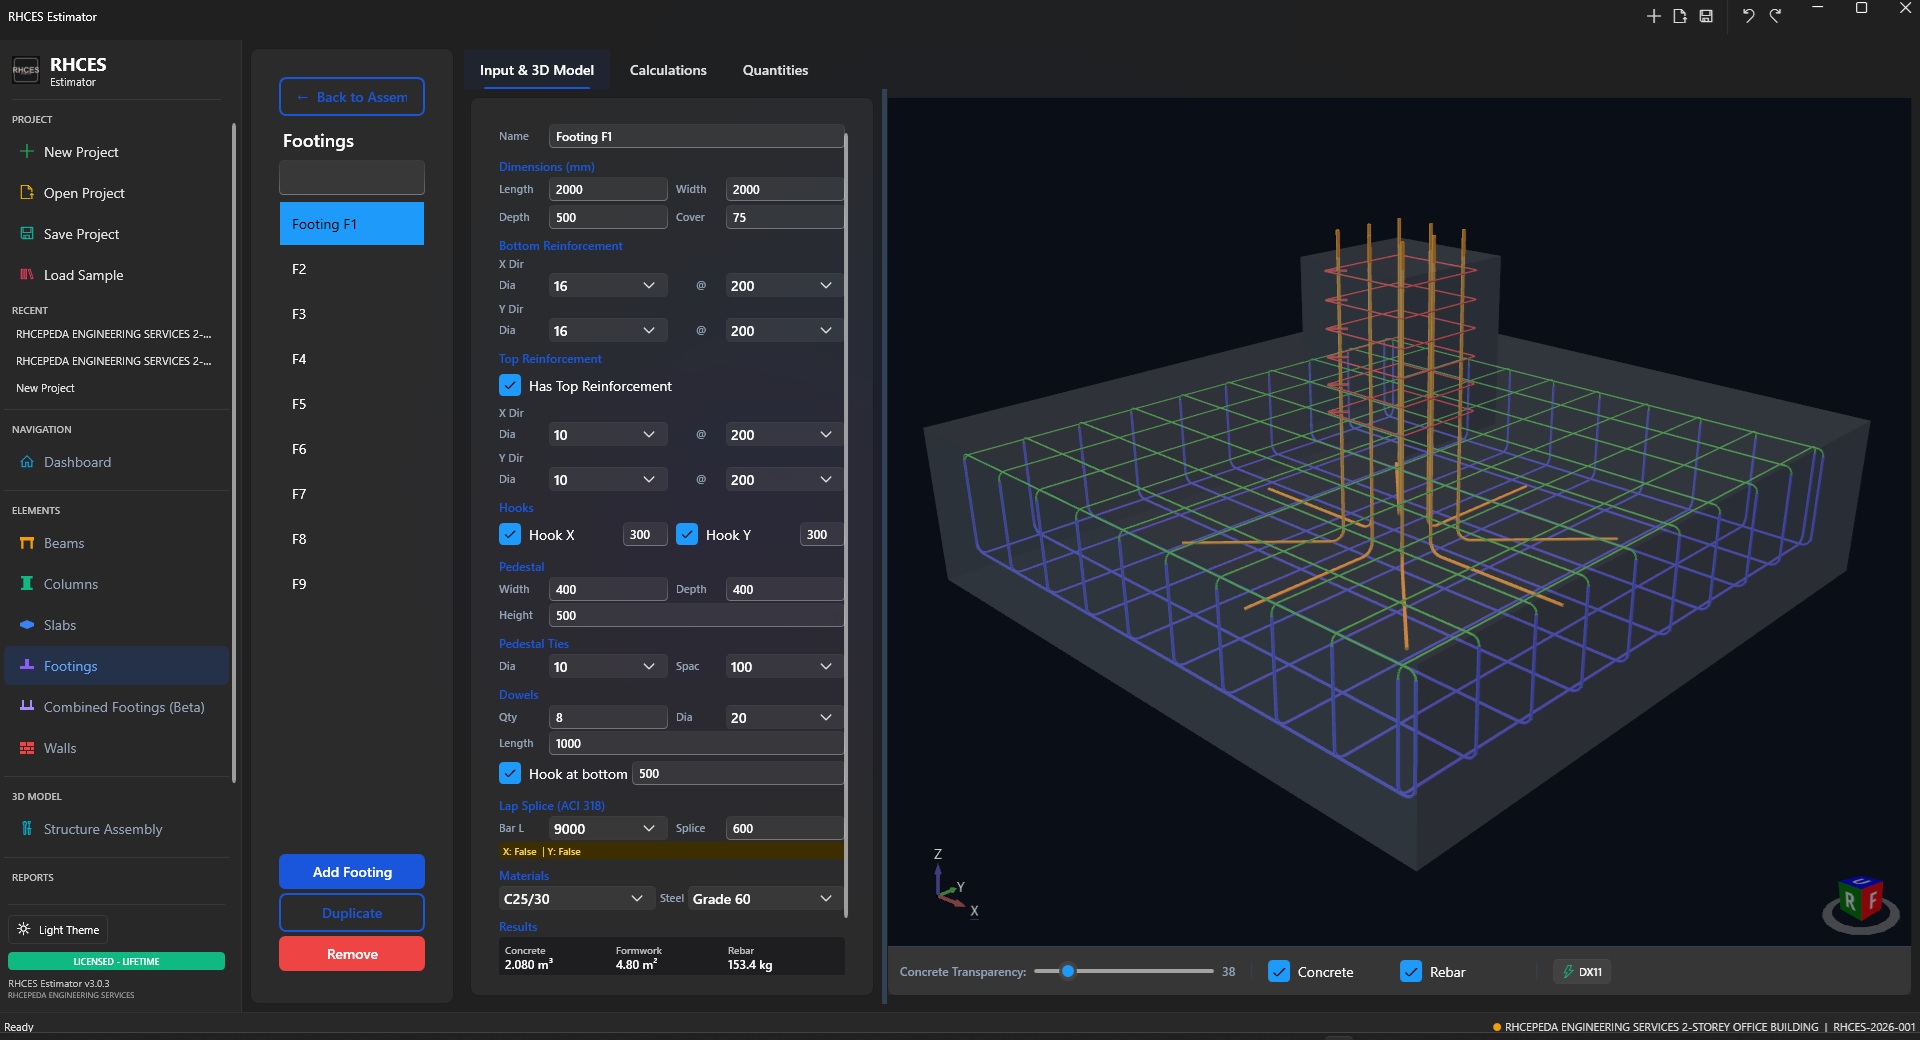Click Back to Assembly button
Screen dimensions: 1920x1040
(352, 97)
